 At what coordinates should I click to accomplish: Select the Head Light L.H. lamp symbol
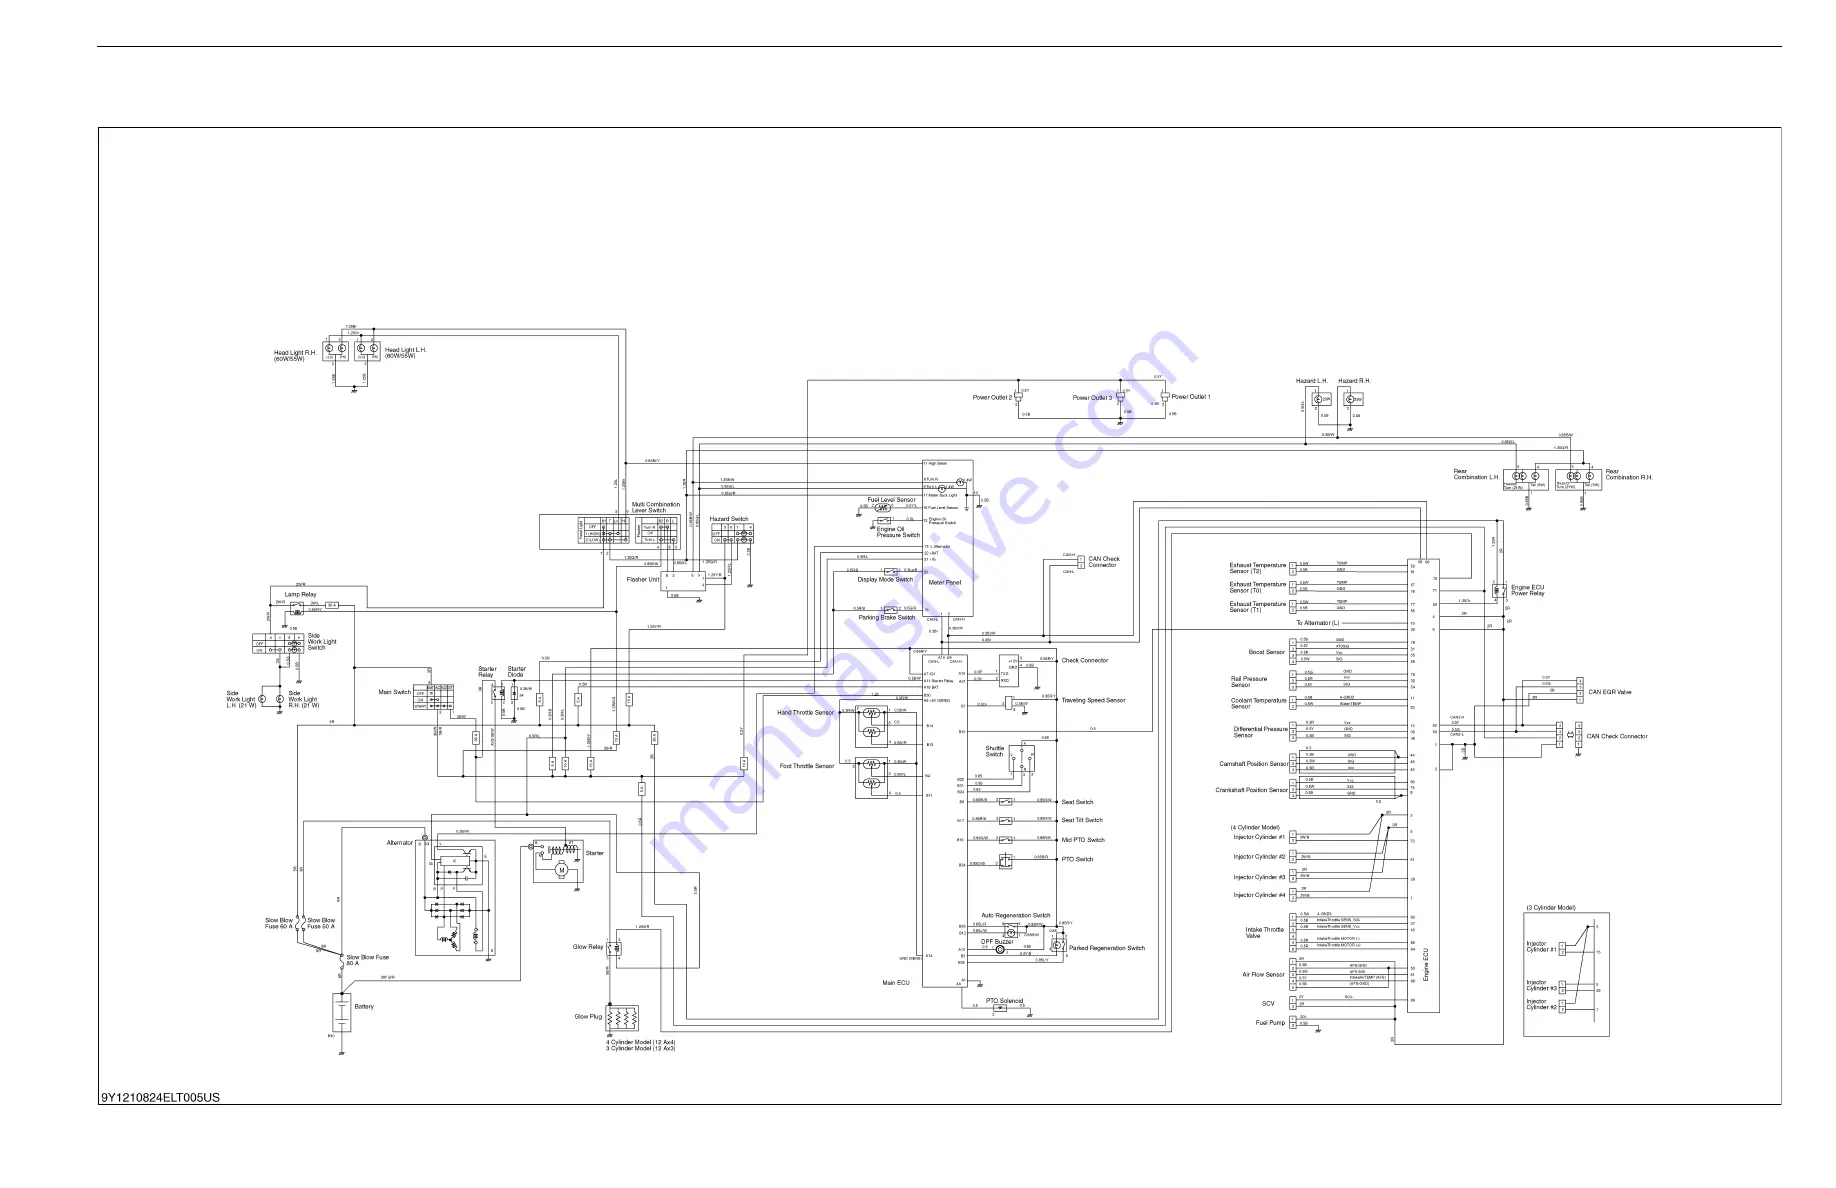pyautogui.click(x=368, y=350)
